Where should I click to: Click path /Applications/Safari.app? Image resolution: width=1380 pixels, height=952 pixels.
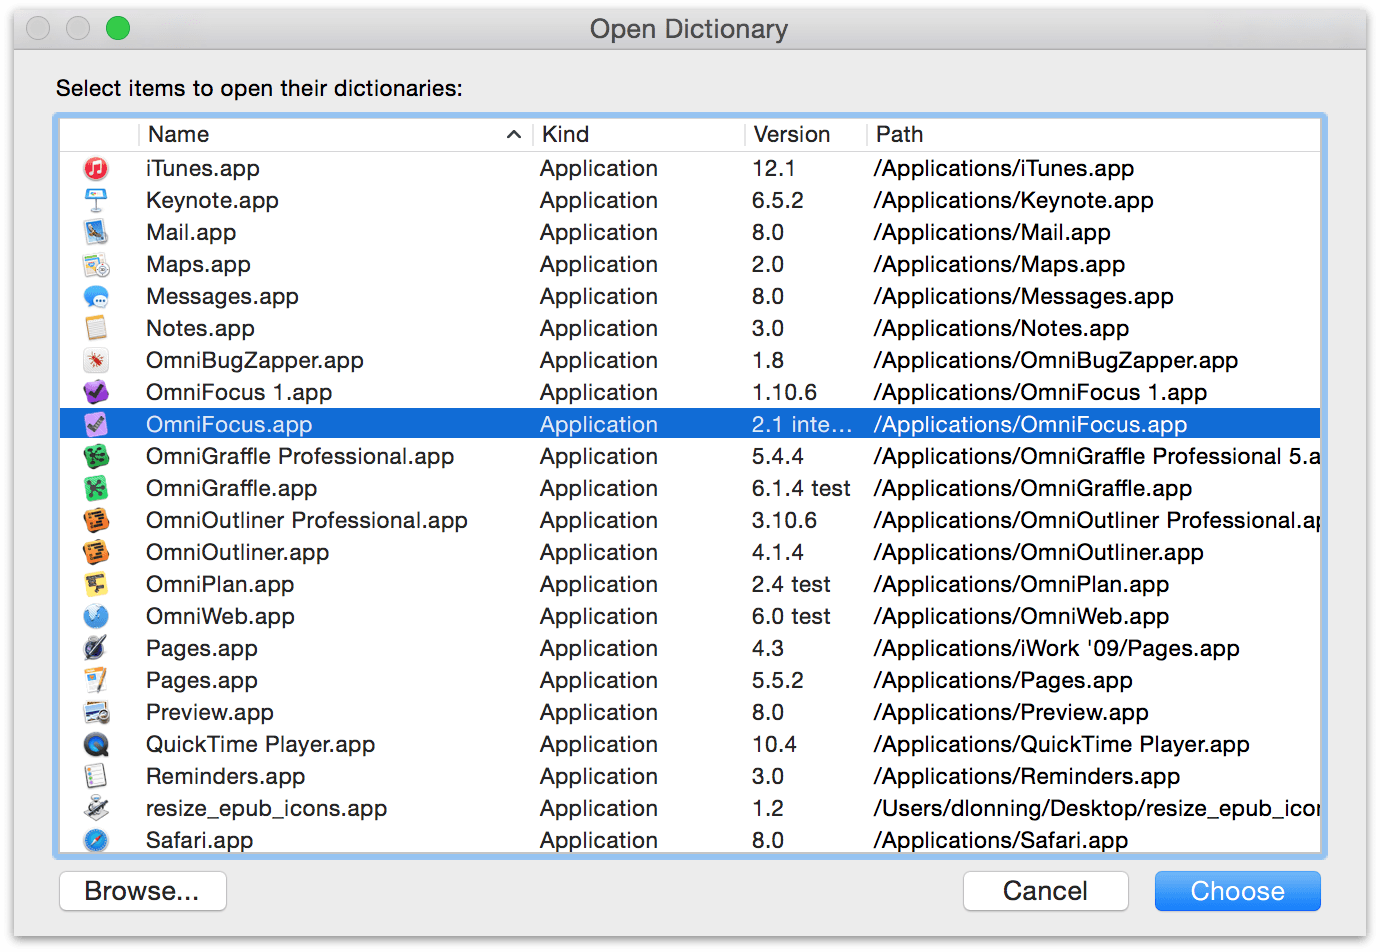coord(1001,840)
